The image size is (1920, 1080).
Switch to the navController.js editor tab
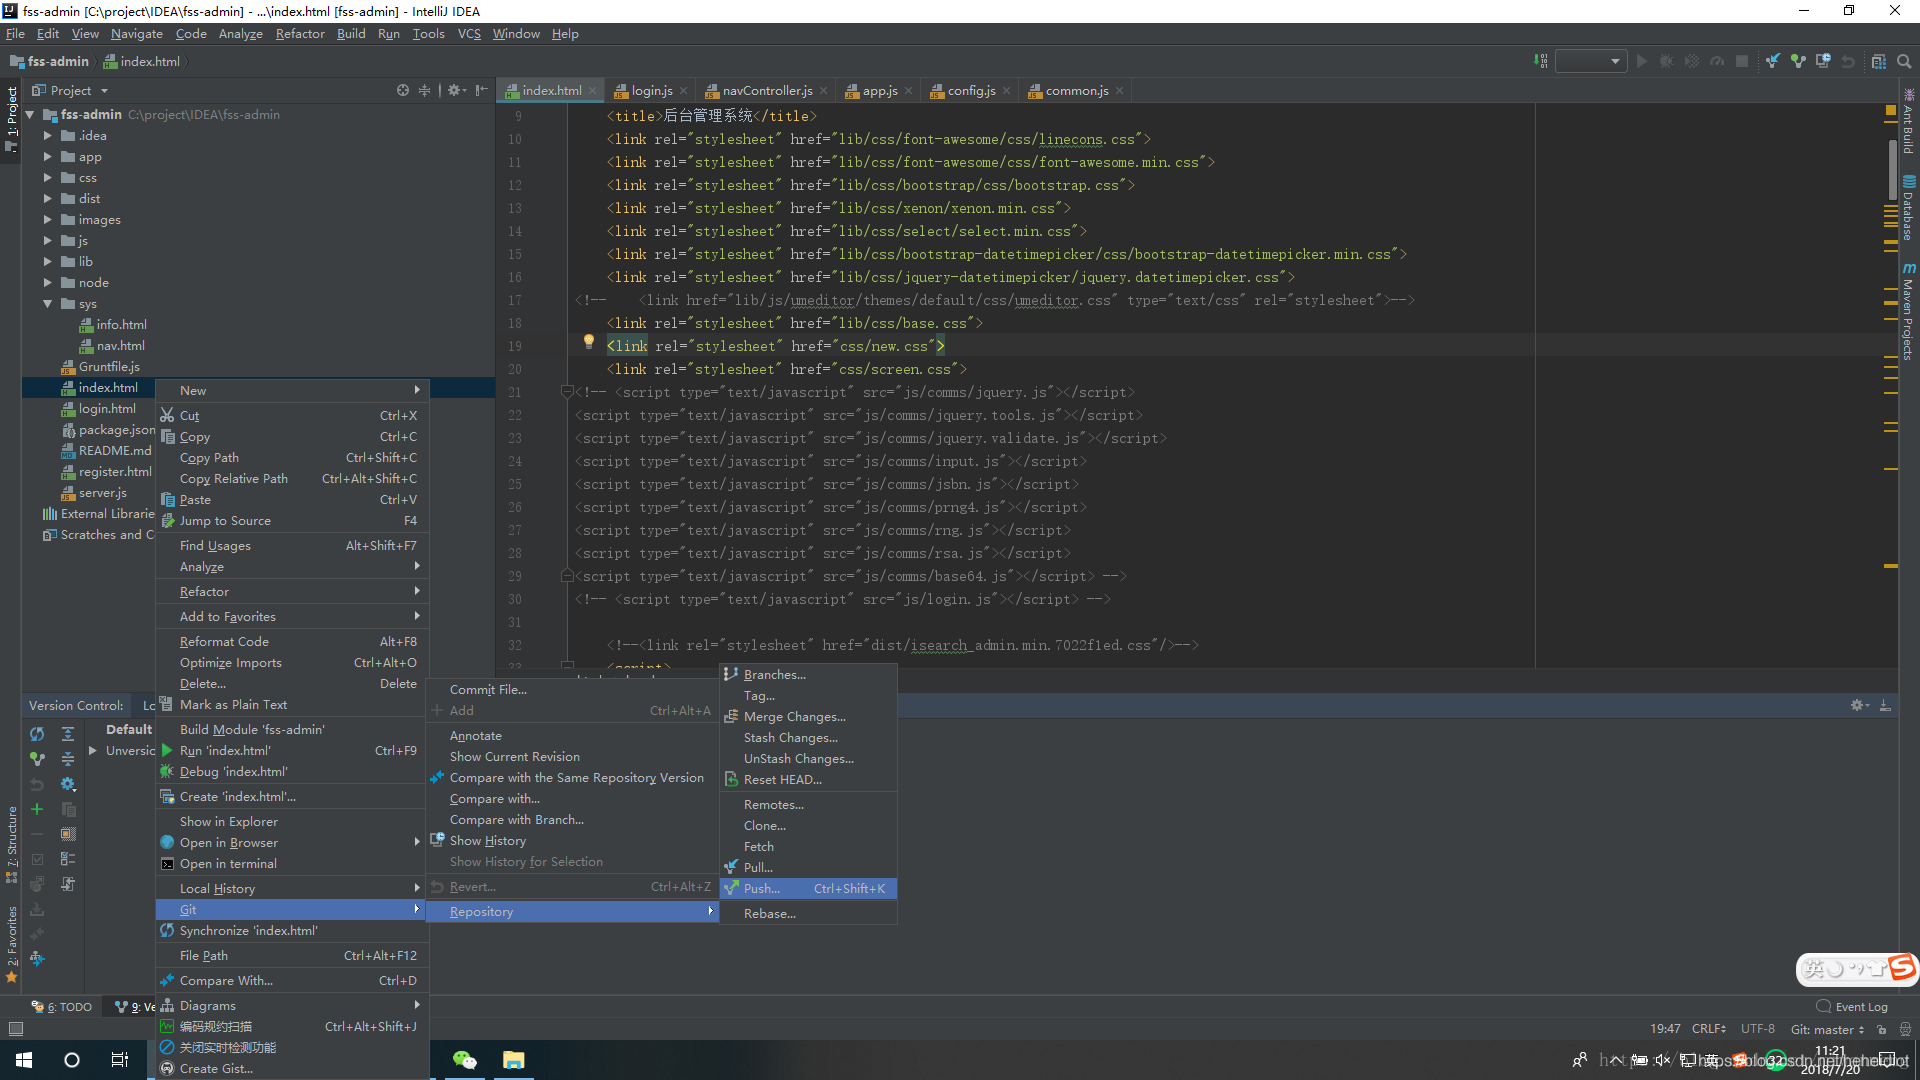click(766, 90)
